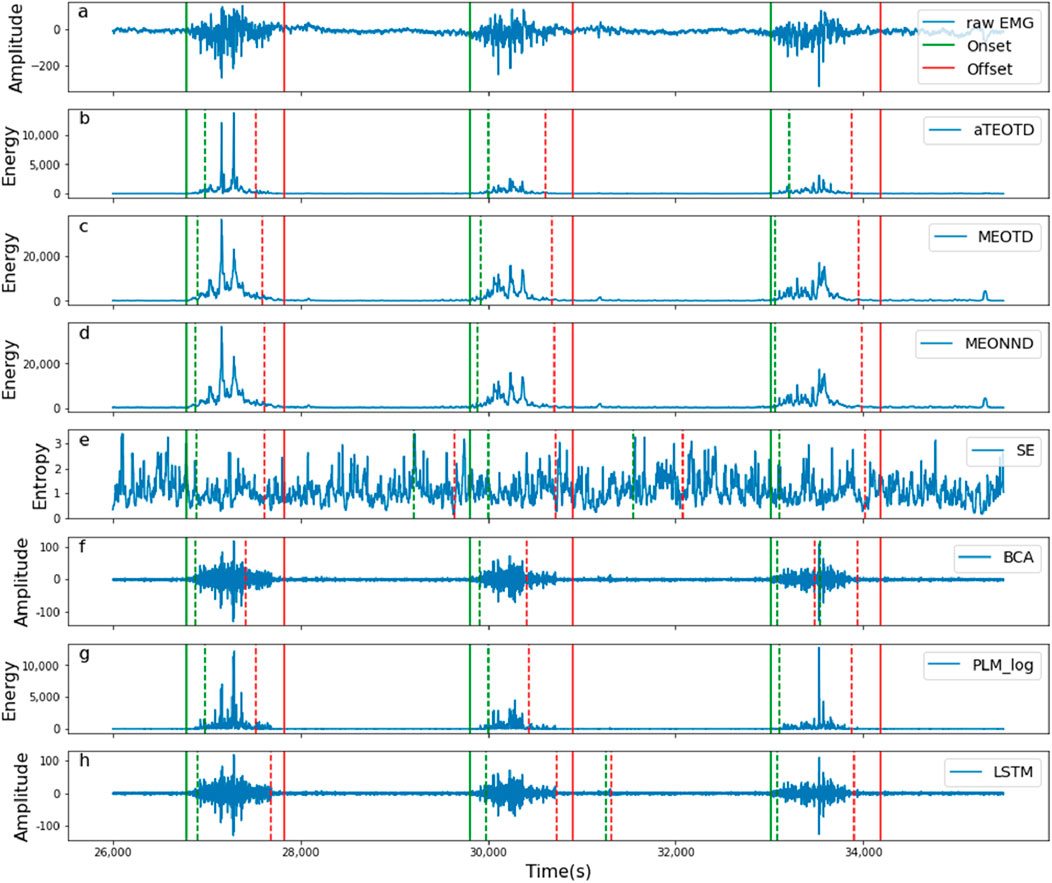Click the panel letter 'g'
This screenshot has height=883, width=1052.
[x=84, y=655]
